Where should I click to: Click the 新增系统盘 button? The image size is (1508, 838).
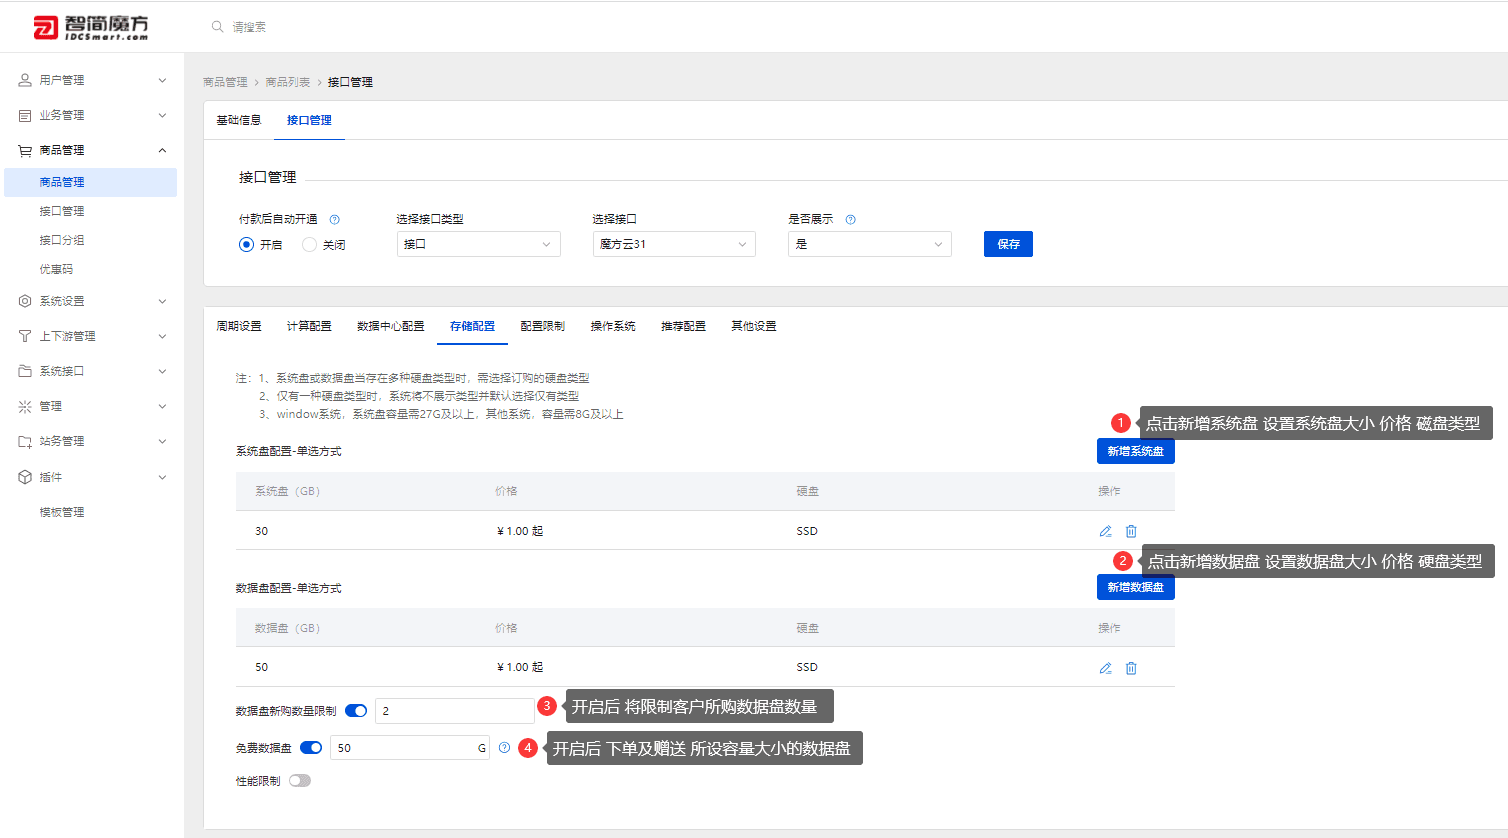1136,451
